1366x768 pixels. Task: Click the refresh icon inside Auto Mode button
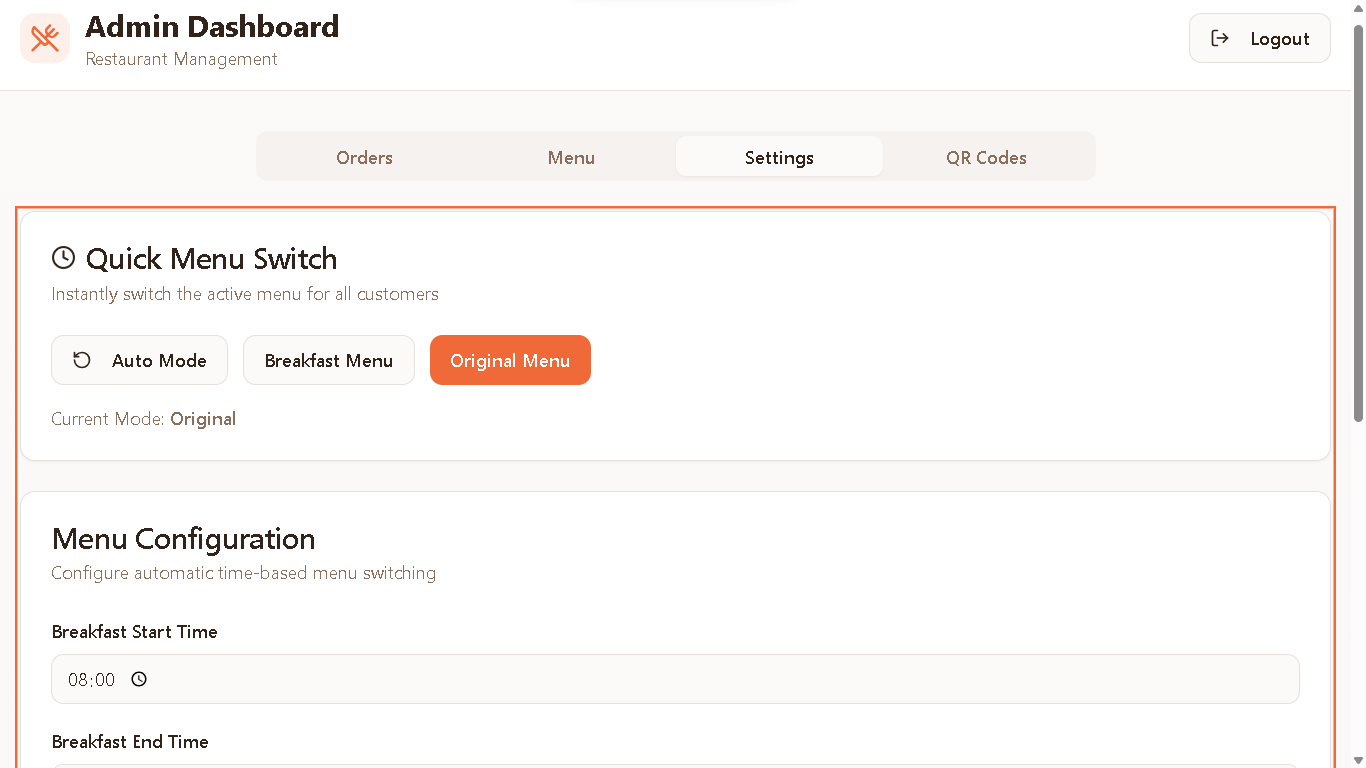pos(81,359)
